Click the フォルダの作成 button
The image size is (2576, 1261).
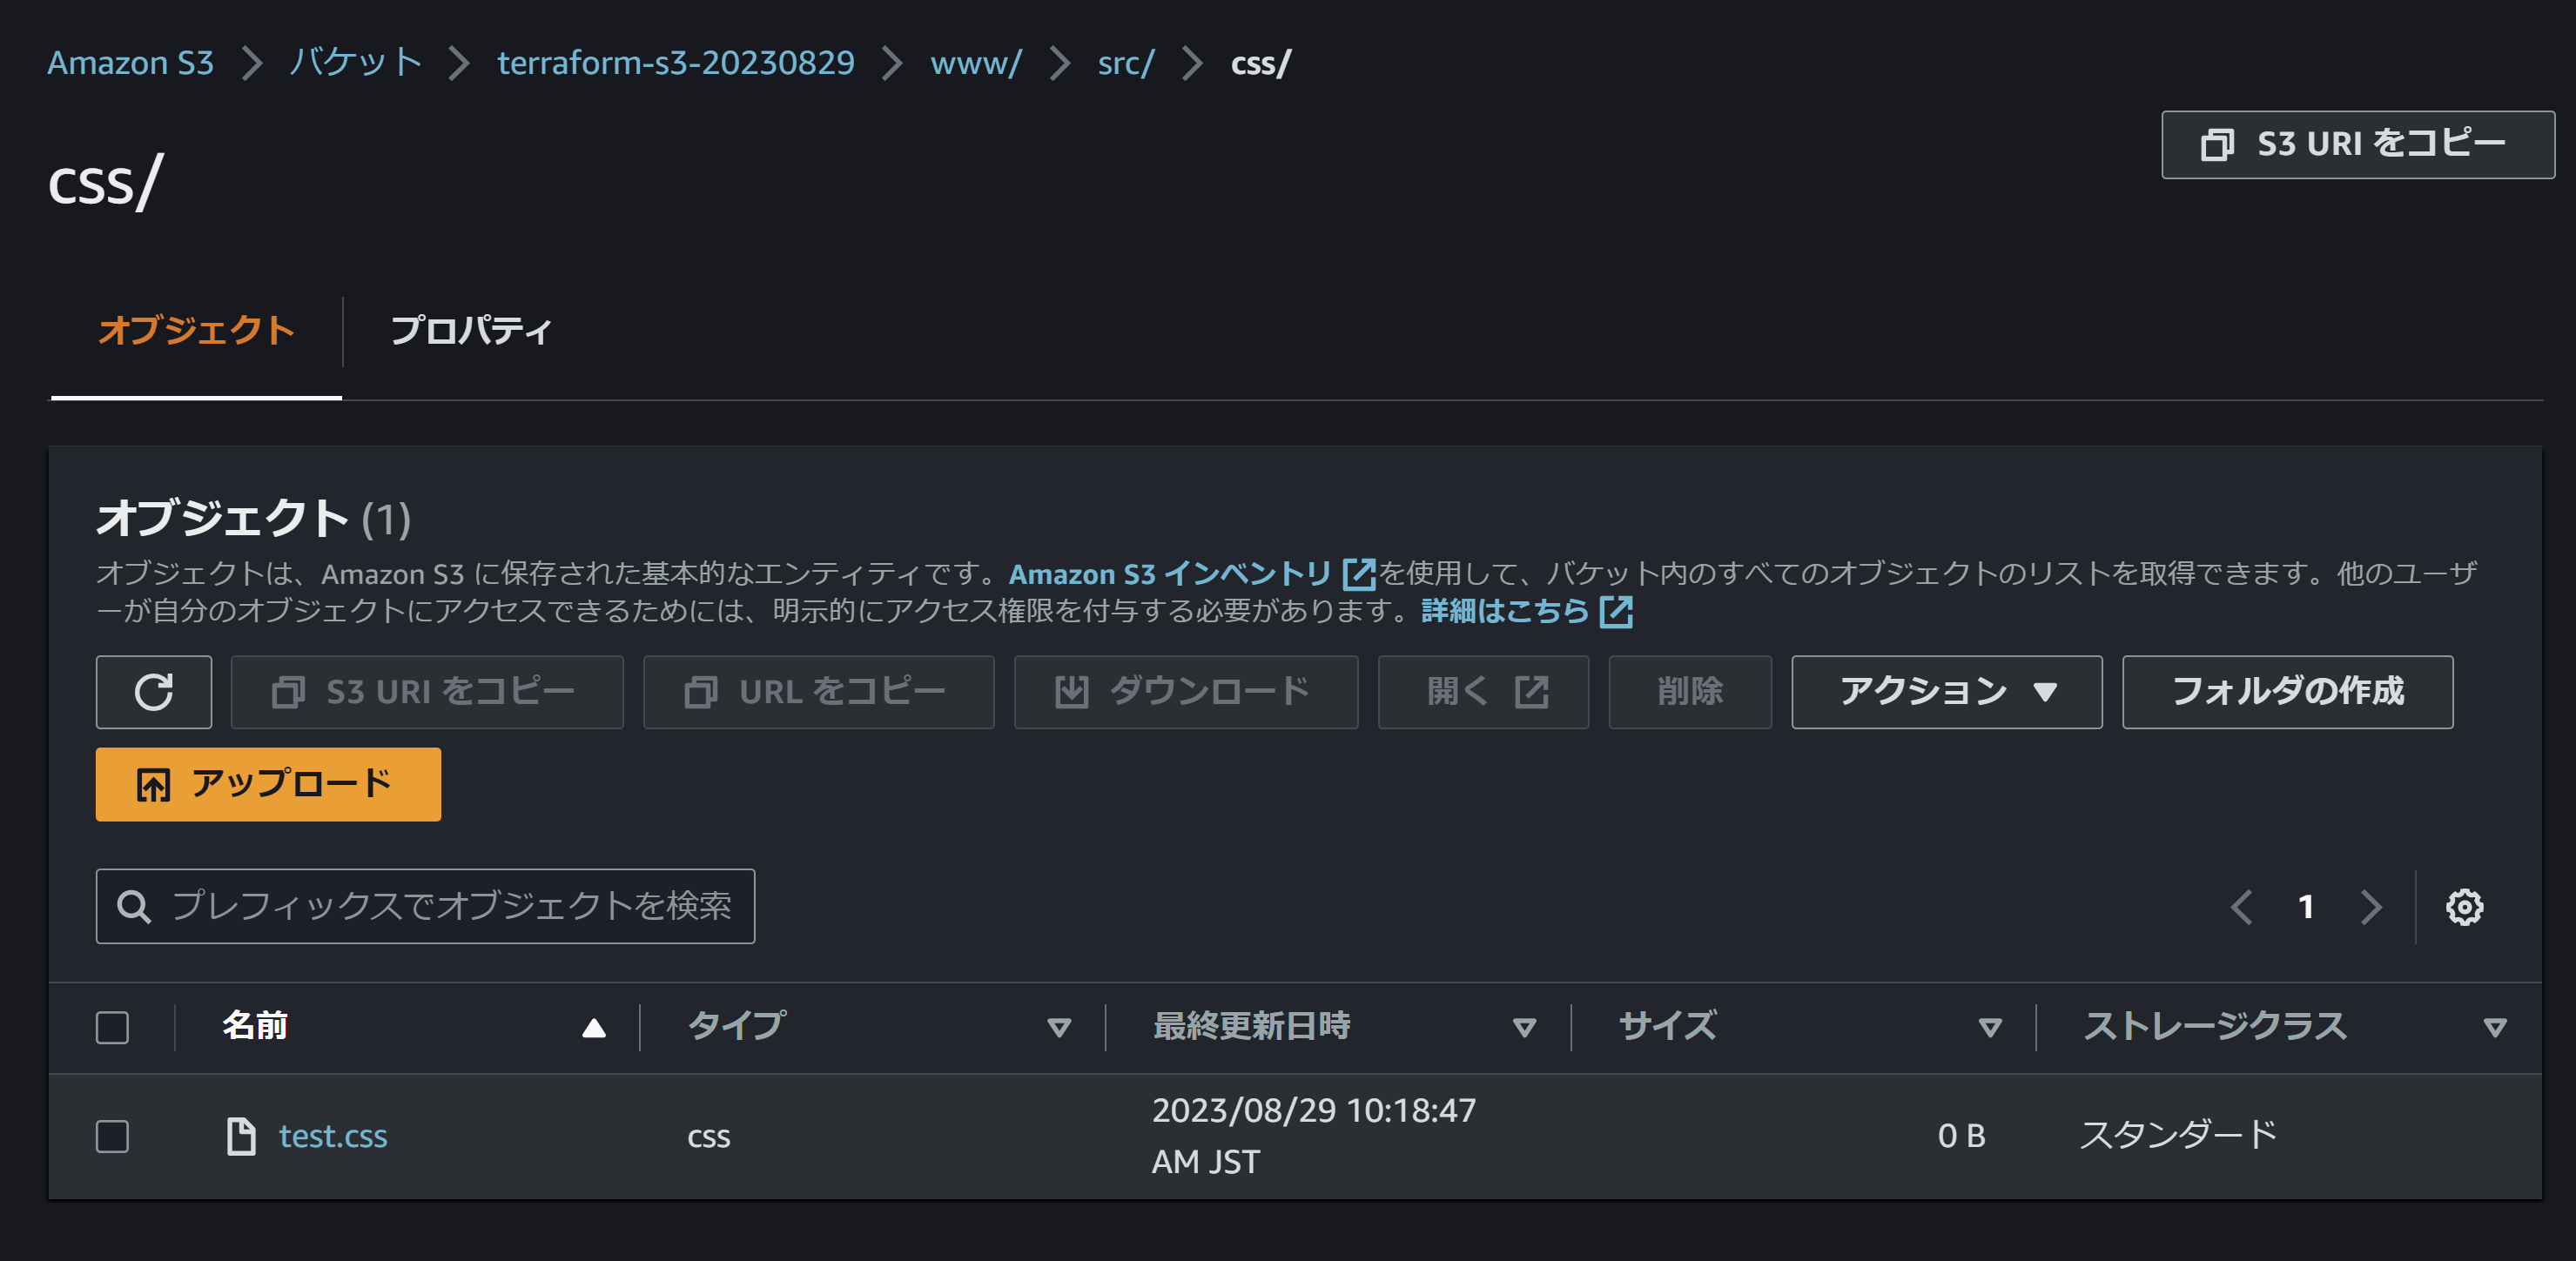coord(2287,692)
